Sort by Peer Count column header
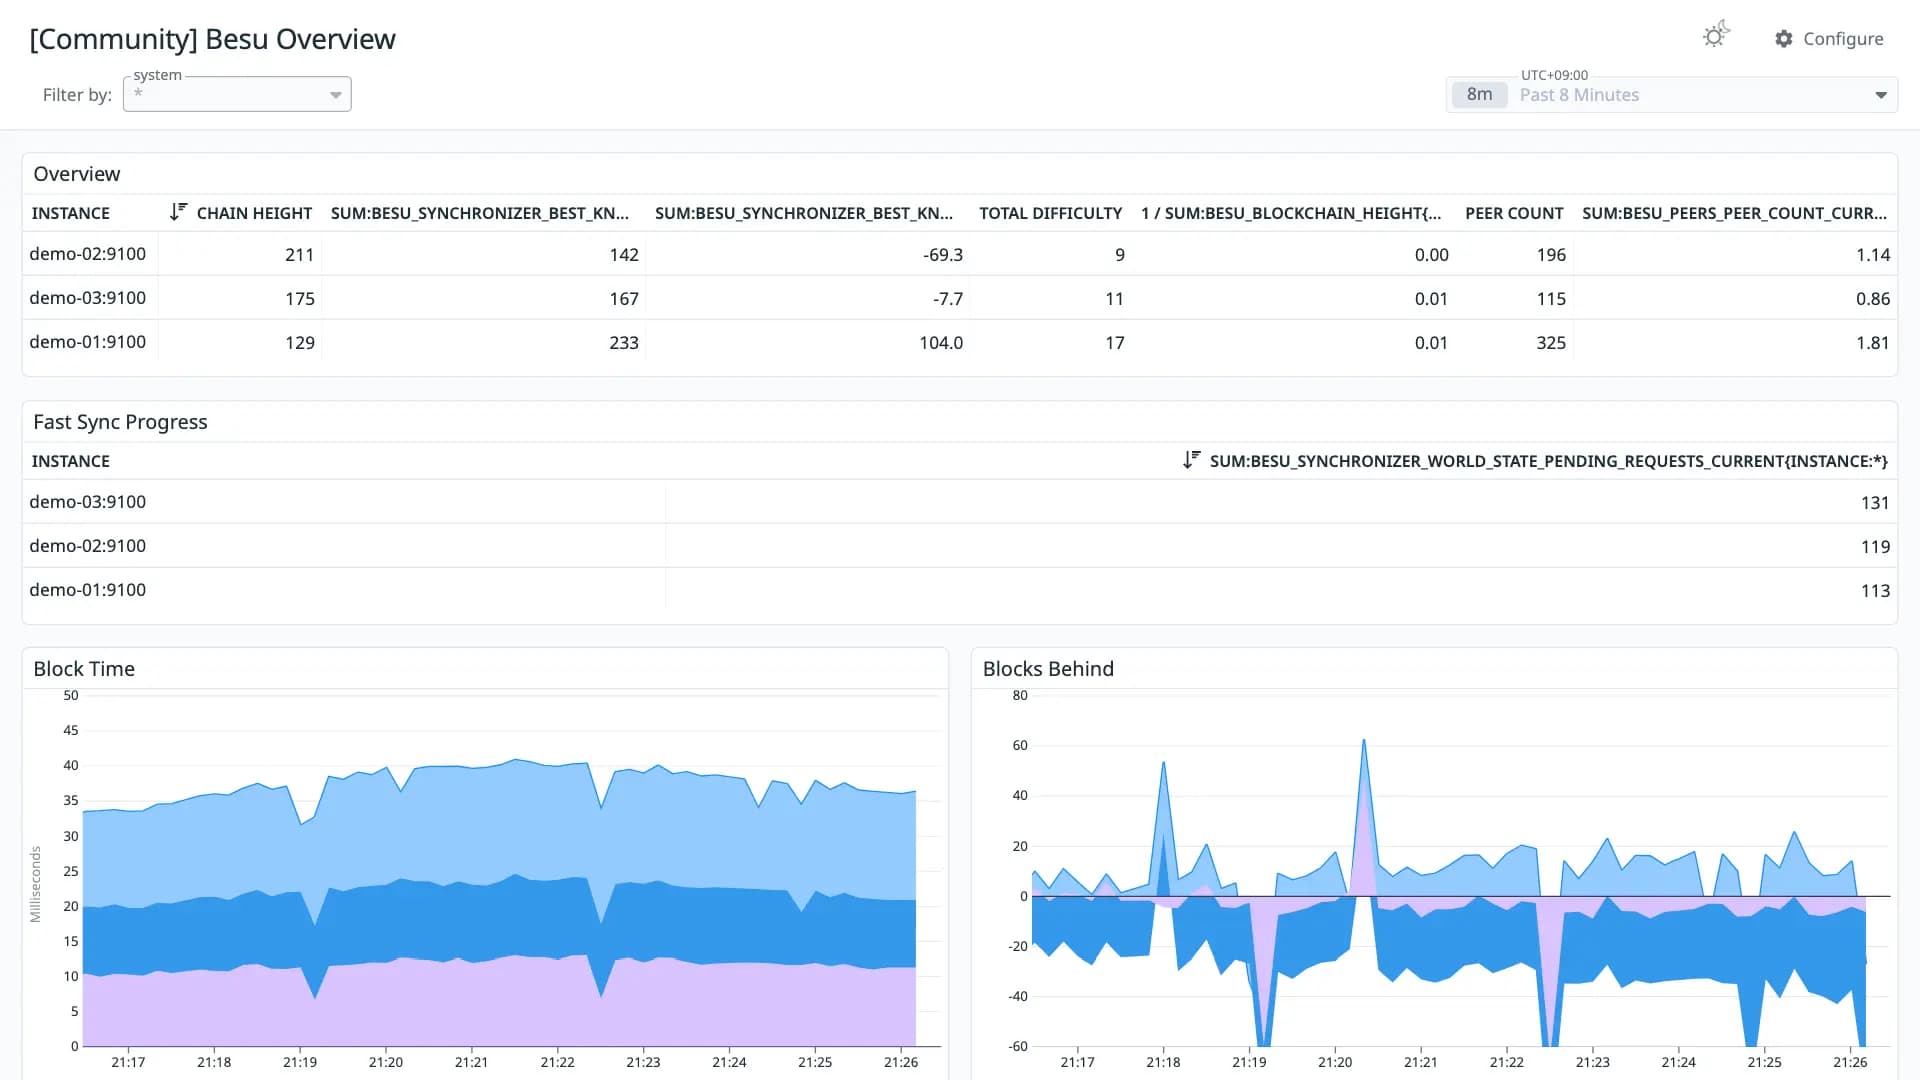 (x=1514, y=213)
